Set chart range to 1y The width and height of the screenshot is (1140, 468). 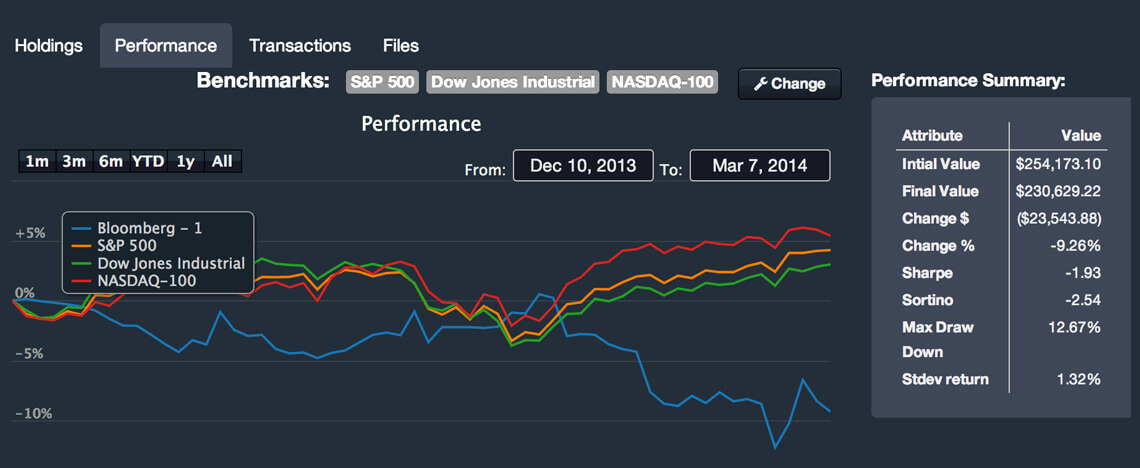pos(185,162)
